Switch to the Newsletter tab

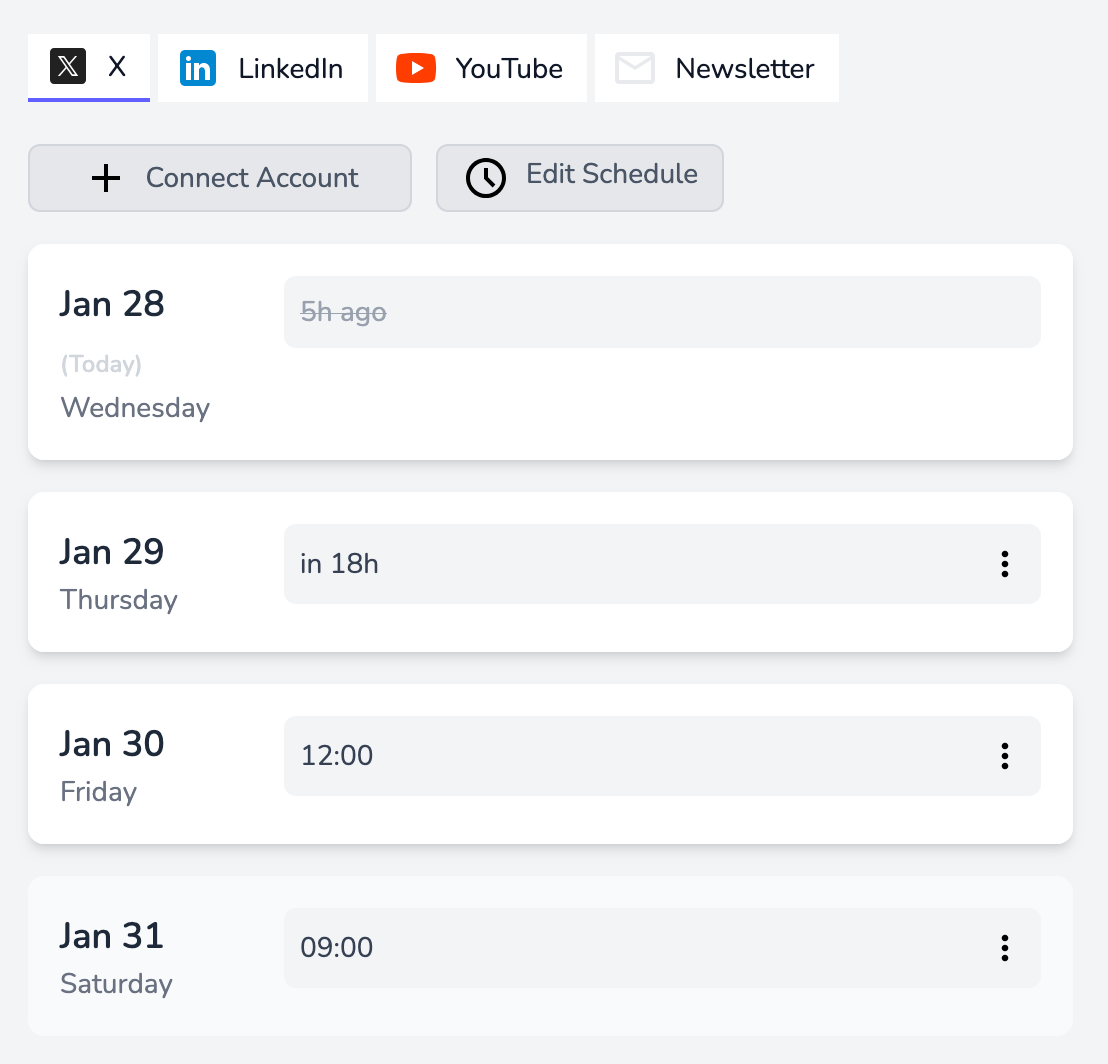[x=716, y=67]
